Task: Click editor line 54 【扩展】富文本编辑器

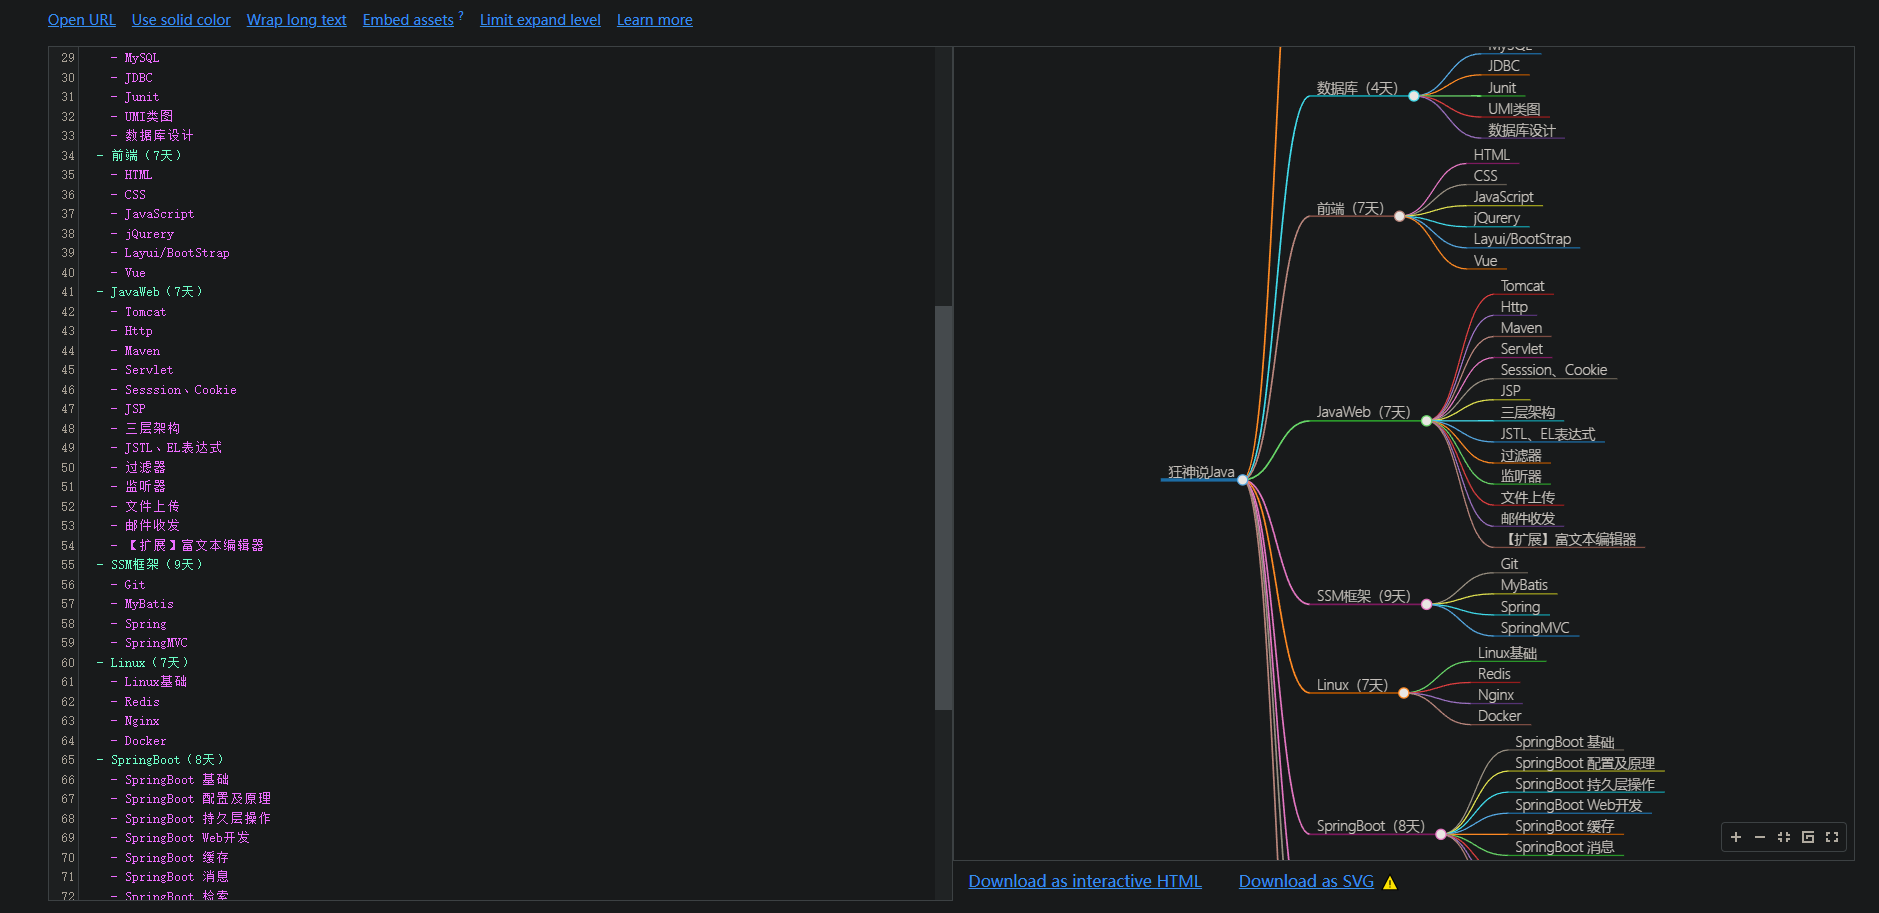Action: coord(194,546)
